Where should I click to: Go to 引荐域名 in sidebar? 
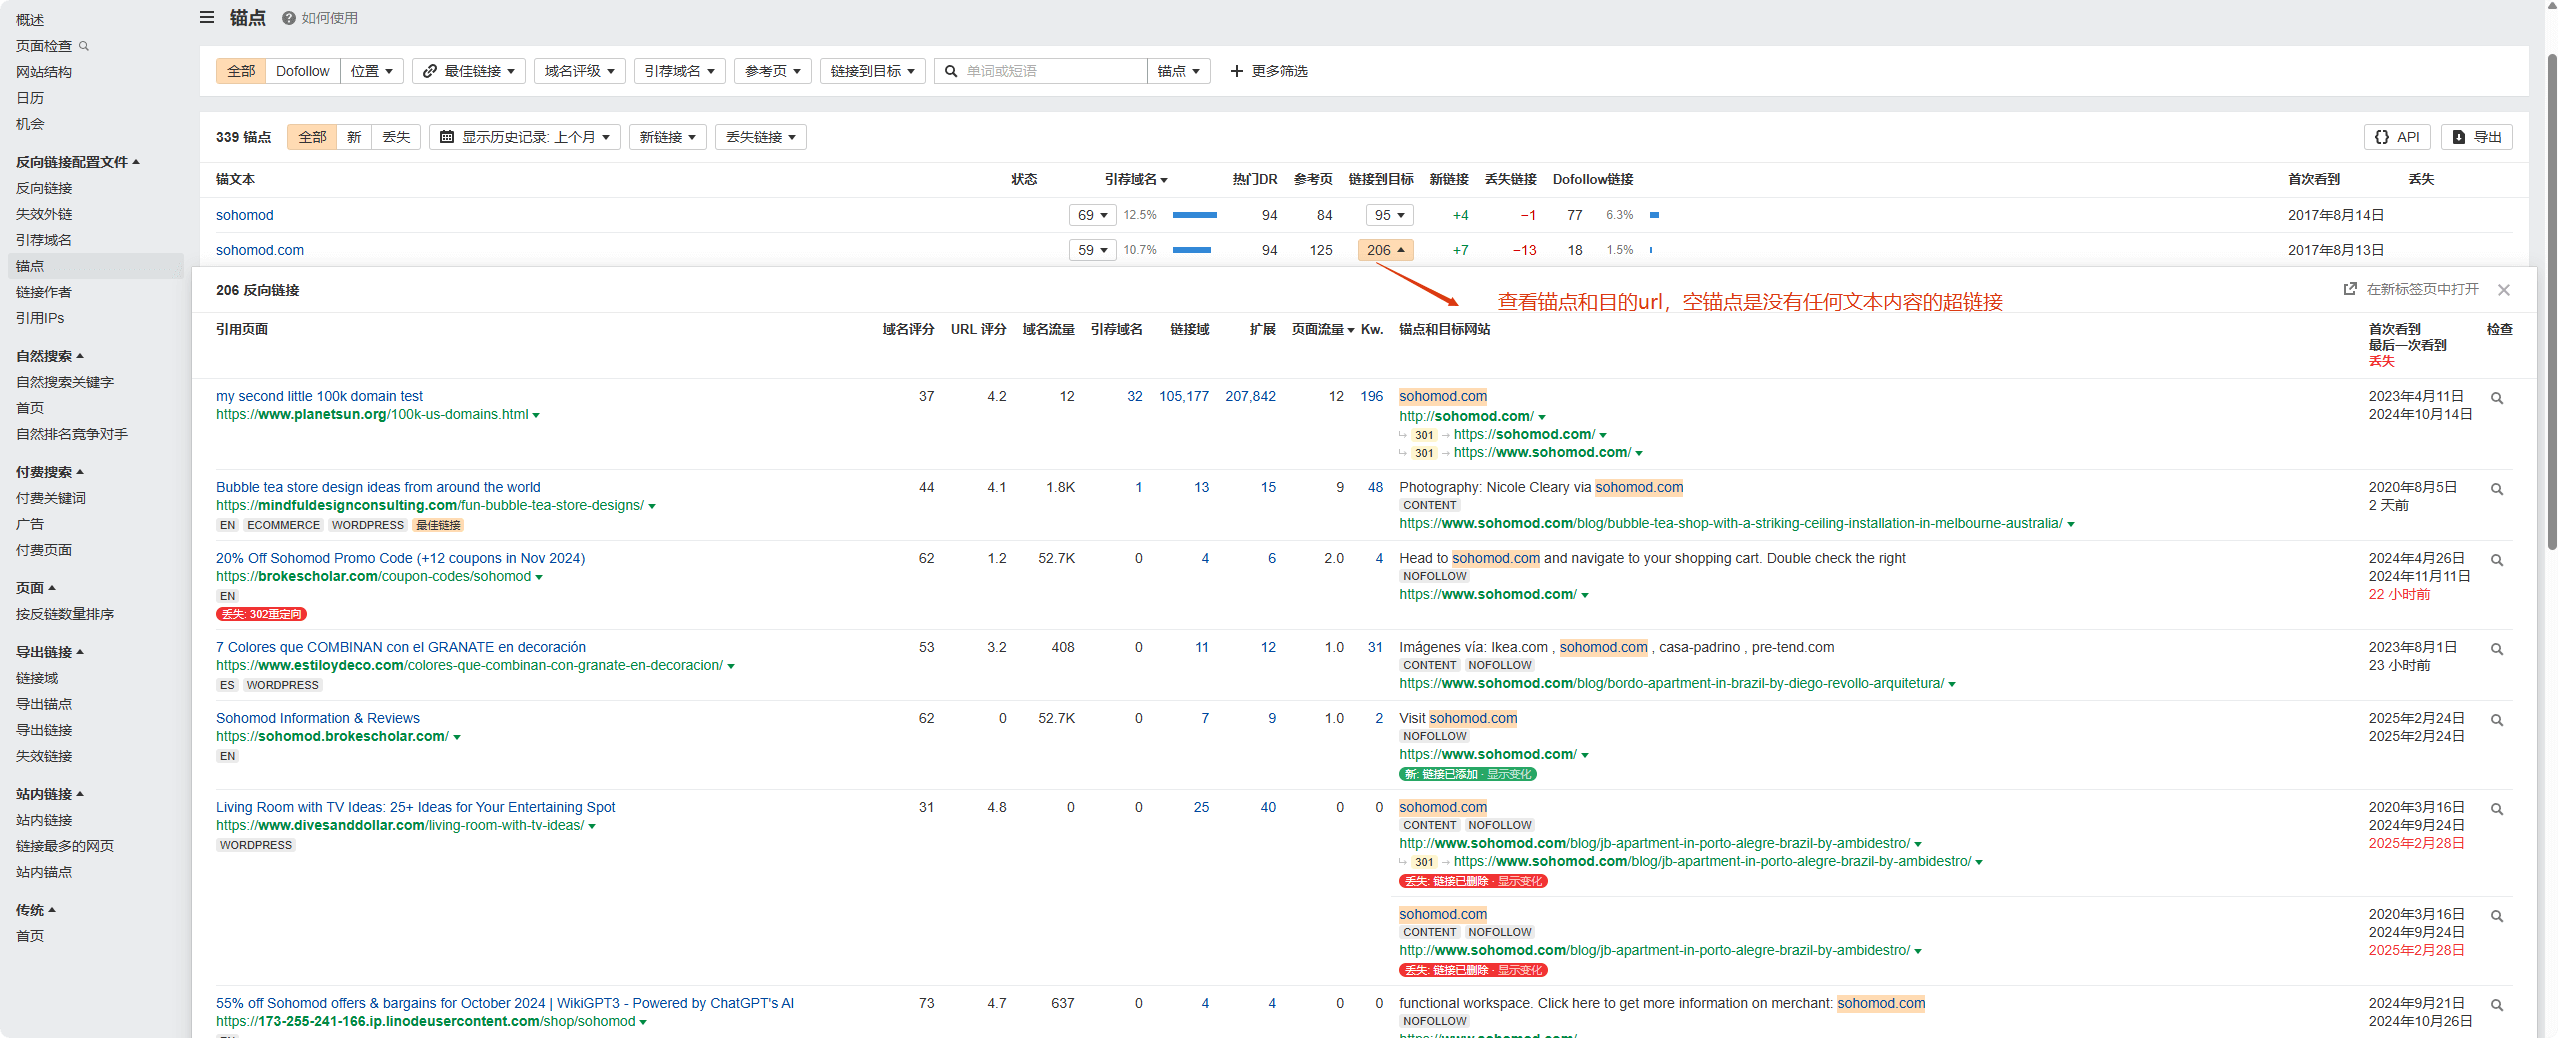[x=44, y=240]
